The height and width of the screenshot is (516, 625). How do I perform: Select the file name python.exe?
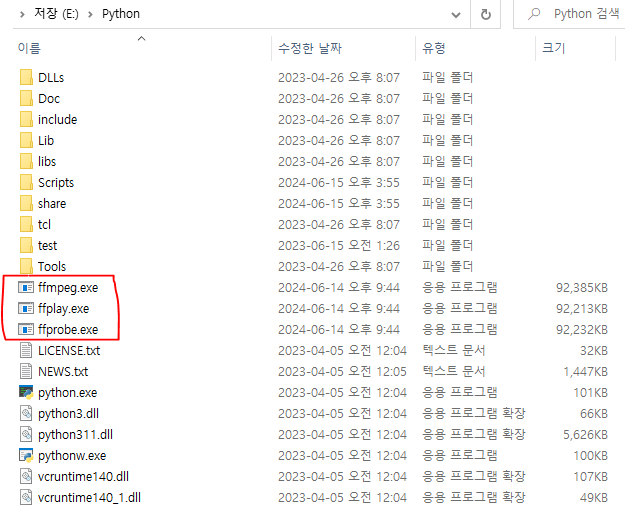68,393
